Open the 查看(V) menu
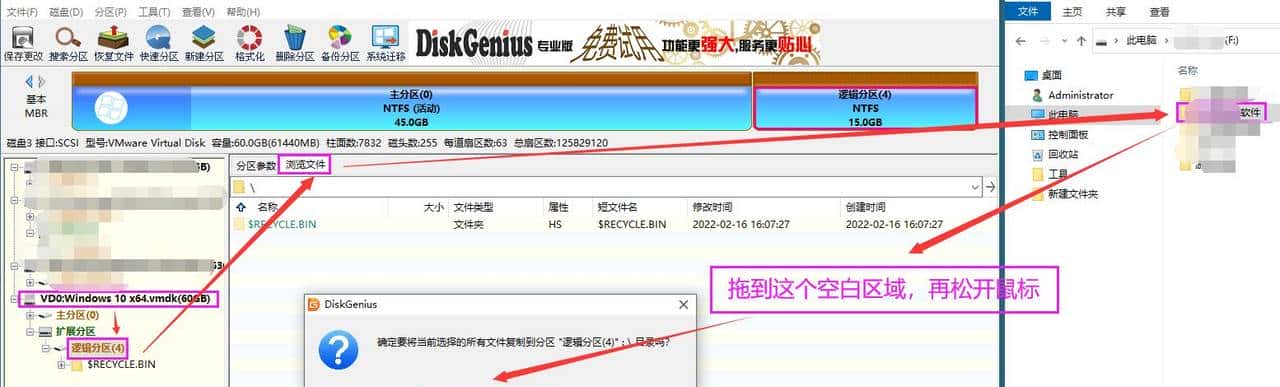 tap(198, 11)
